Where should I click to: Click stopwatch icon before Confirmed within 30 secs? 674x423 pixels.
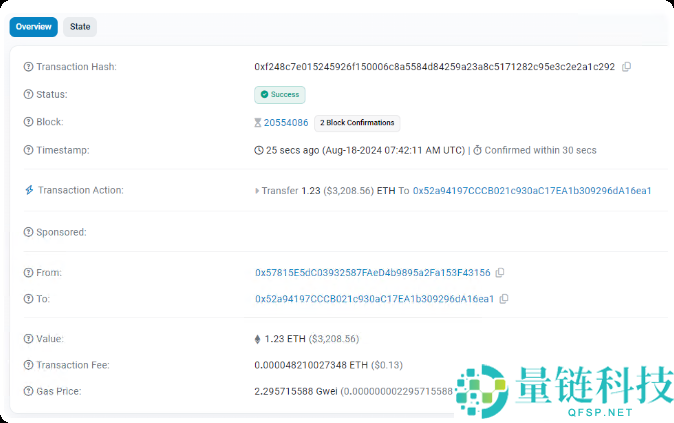[x=477, y=150]
